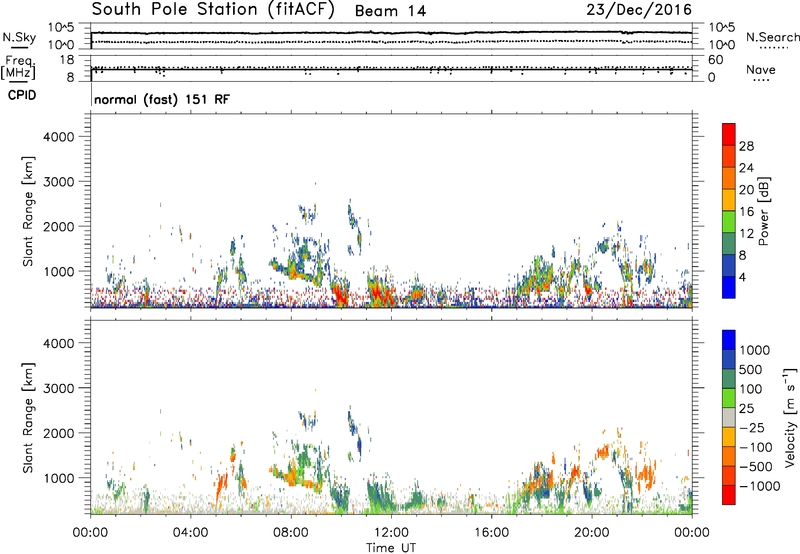Image resolution: width=800 pixels, height=554 pixels.
Task: Click the '25' value on velocity colorbar
Action: pos(746,409)
